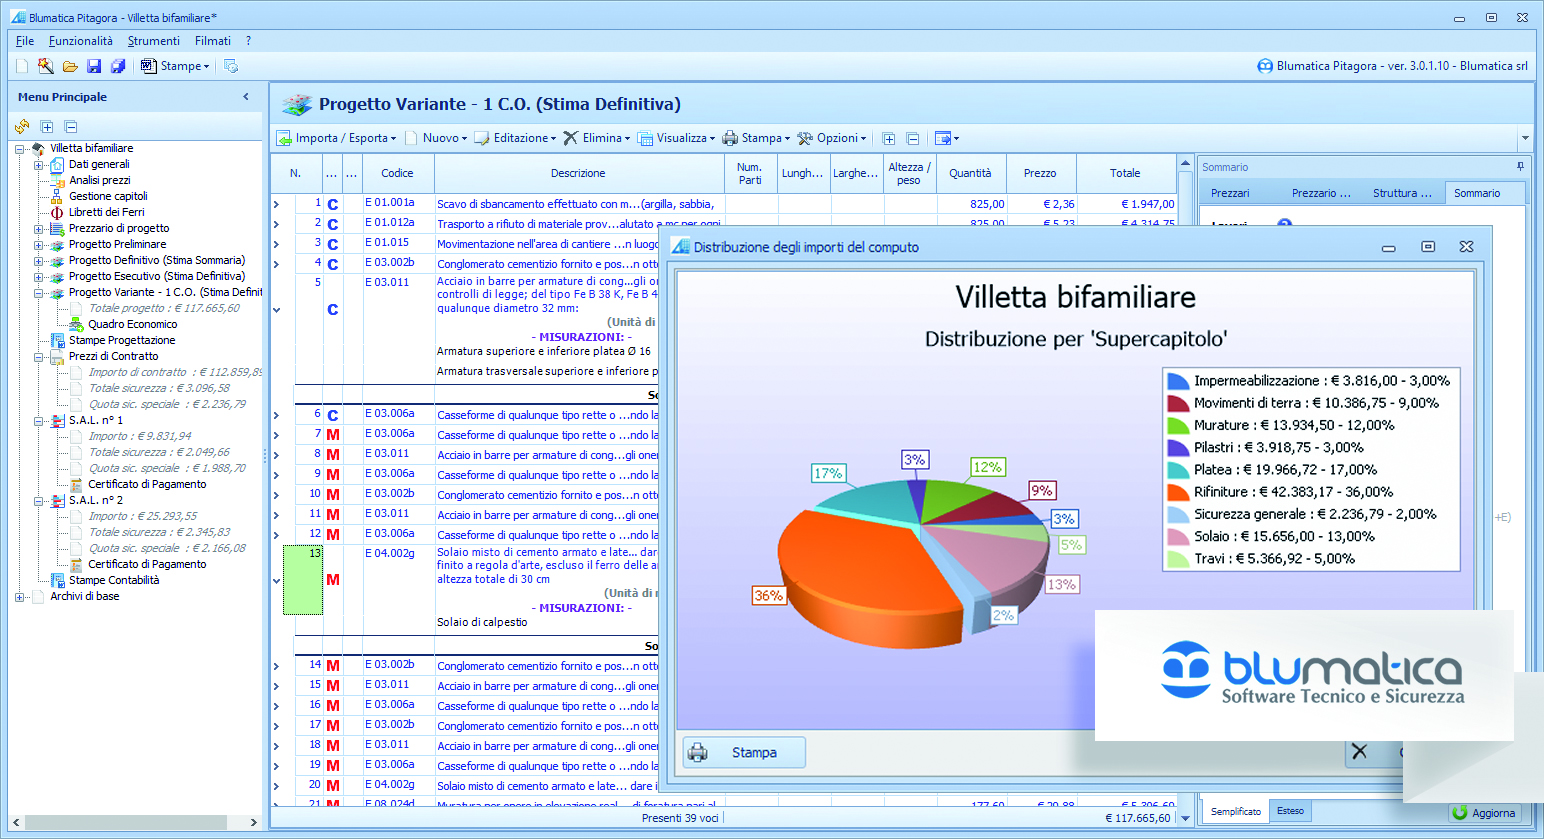Image resolution: width=1544 pixels, height=839 pixels.
Task: Open the Visualizza dropdown
Action: 677,138
